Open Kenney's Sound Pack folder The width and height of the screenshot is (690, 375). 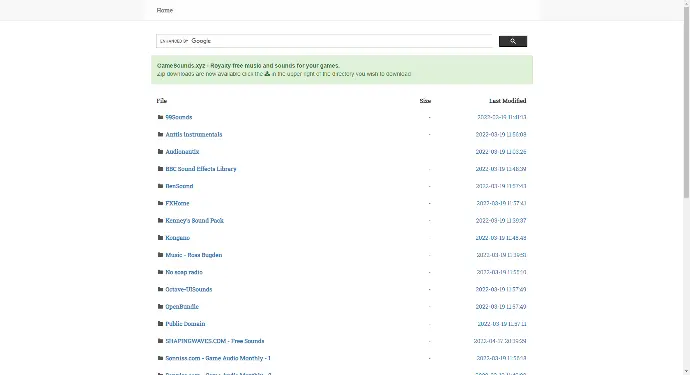tap(195, 220)
